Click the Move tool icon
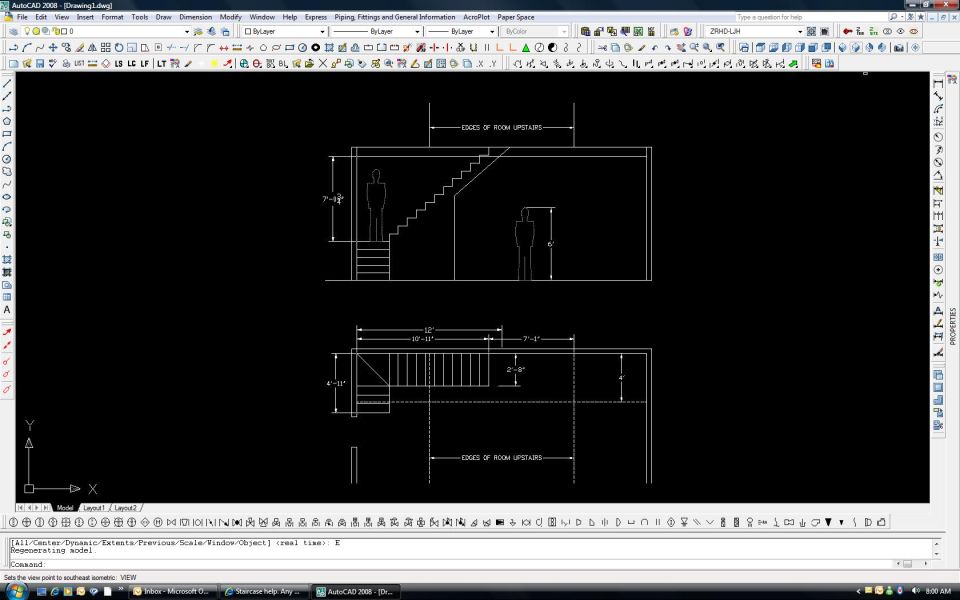960x600 pixels. pos(53,47)
